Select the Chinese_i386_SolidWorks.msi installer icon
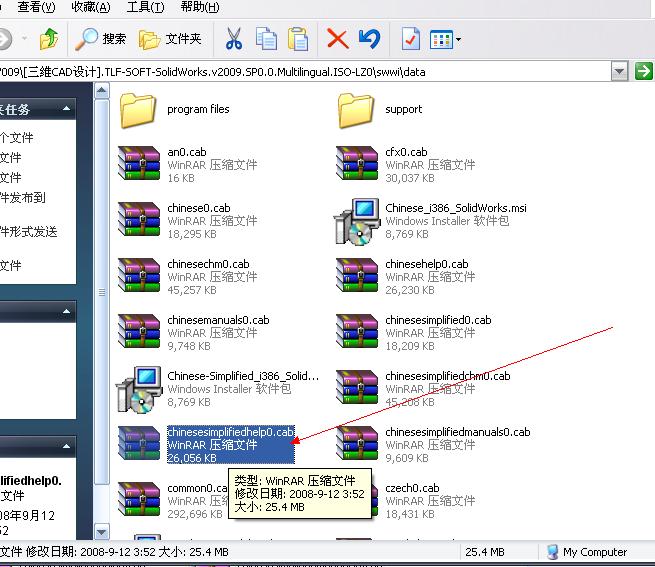 (356, 221)
